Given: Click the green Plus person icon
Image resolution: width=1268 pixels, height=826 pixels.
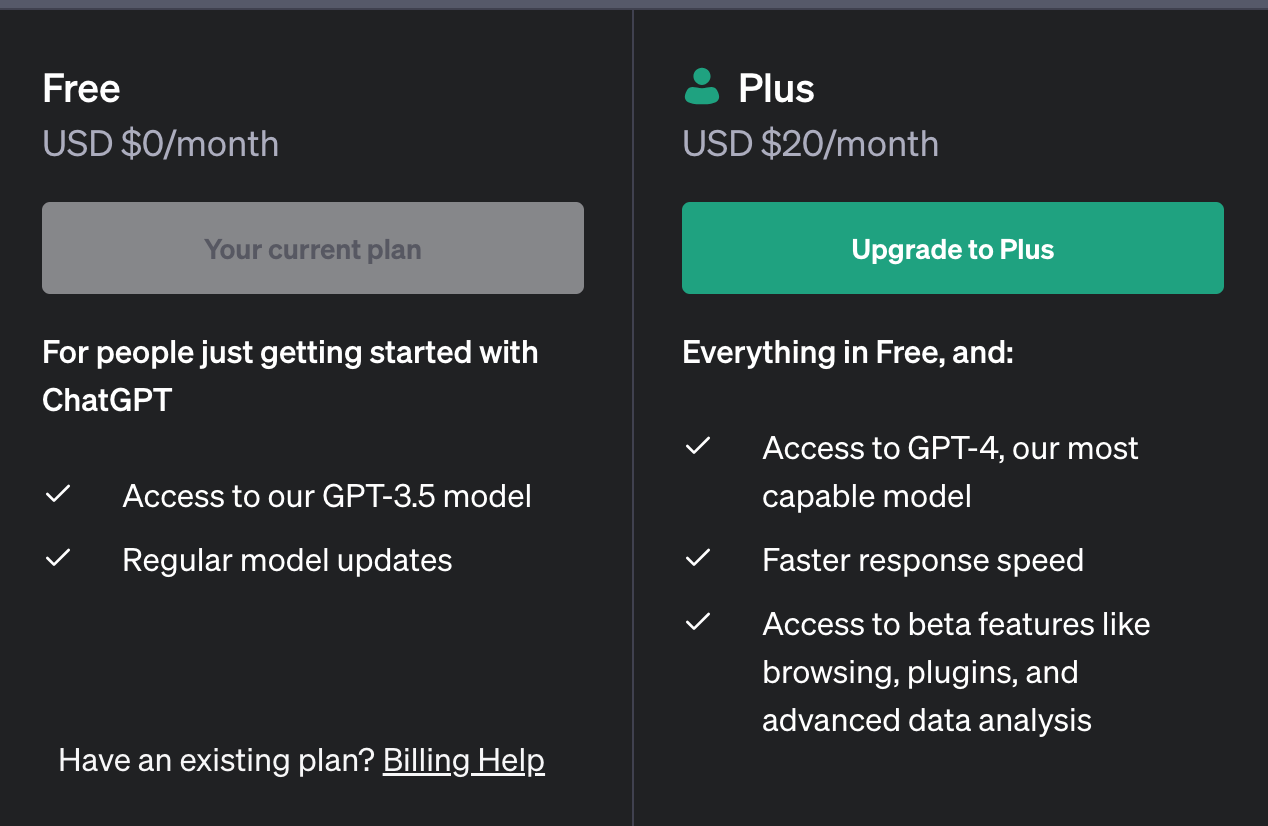Looking at the screenshot, I should (x=702, y=87).
